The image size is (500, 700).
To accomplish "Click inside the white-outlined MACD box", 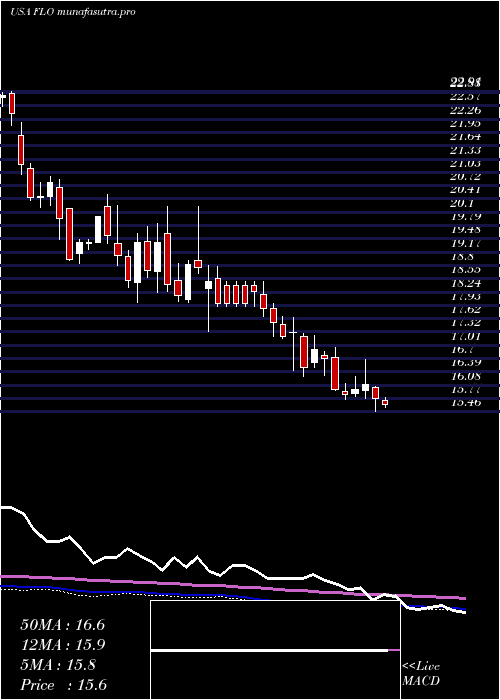I will pos(275,650).
